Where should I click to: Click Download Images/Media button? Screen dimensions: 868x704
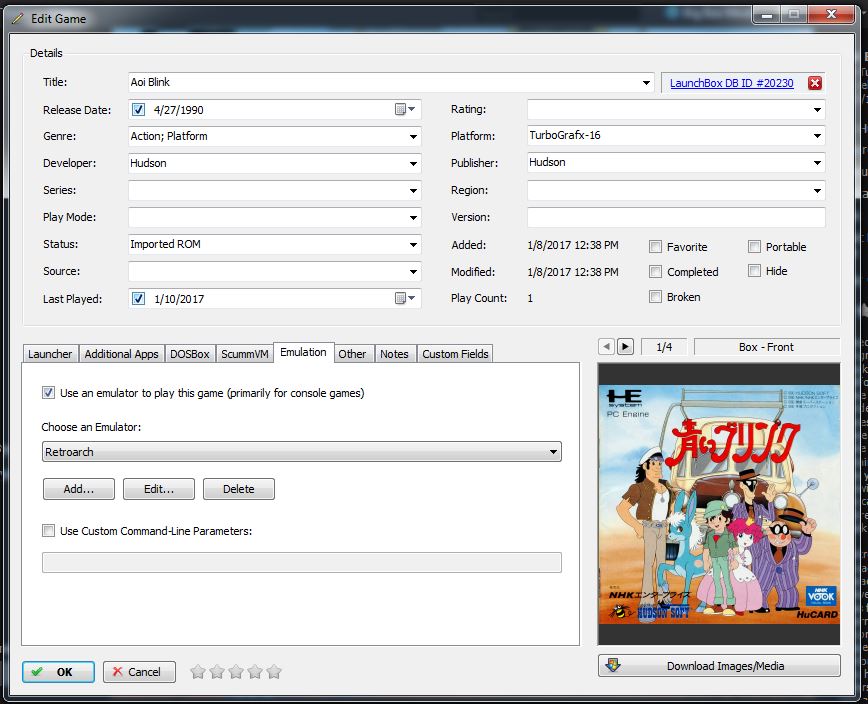point(719,666)
